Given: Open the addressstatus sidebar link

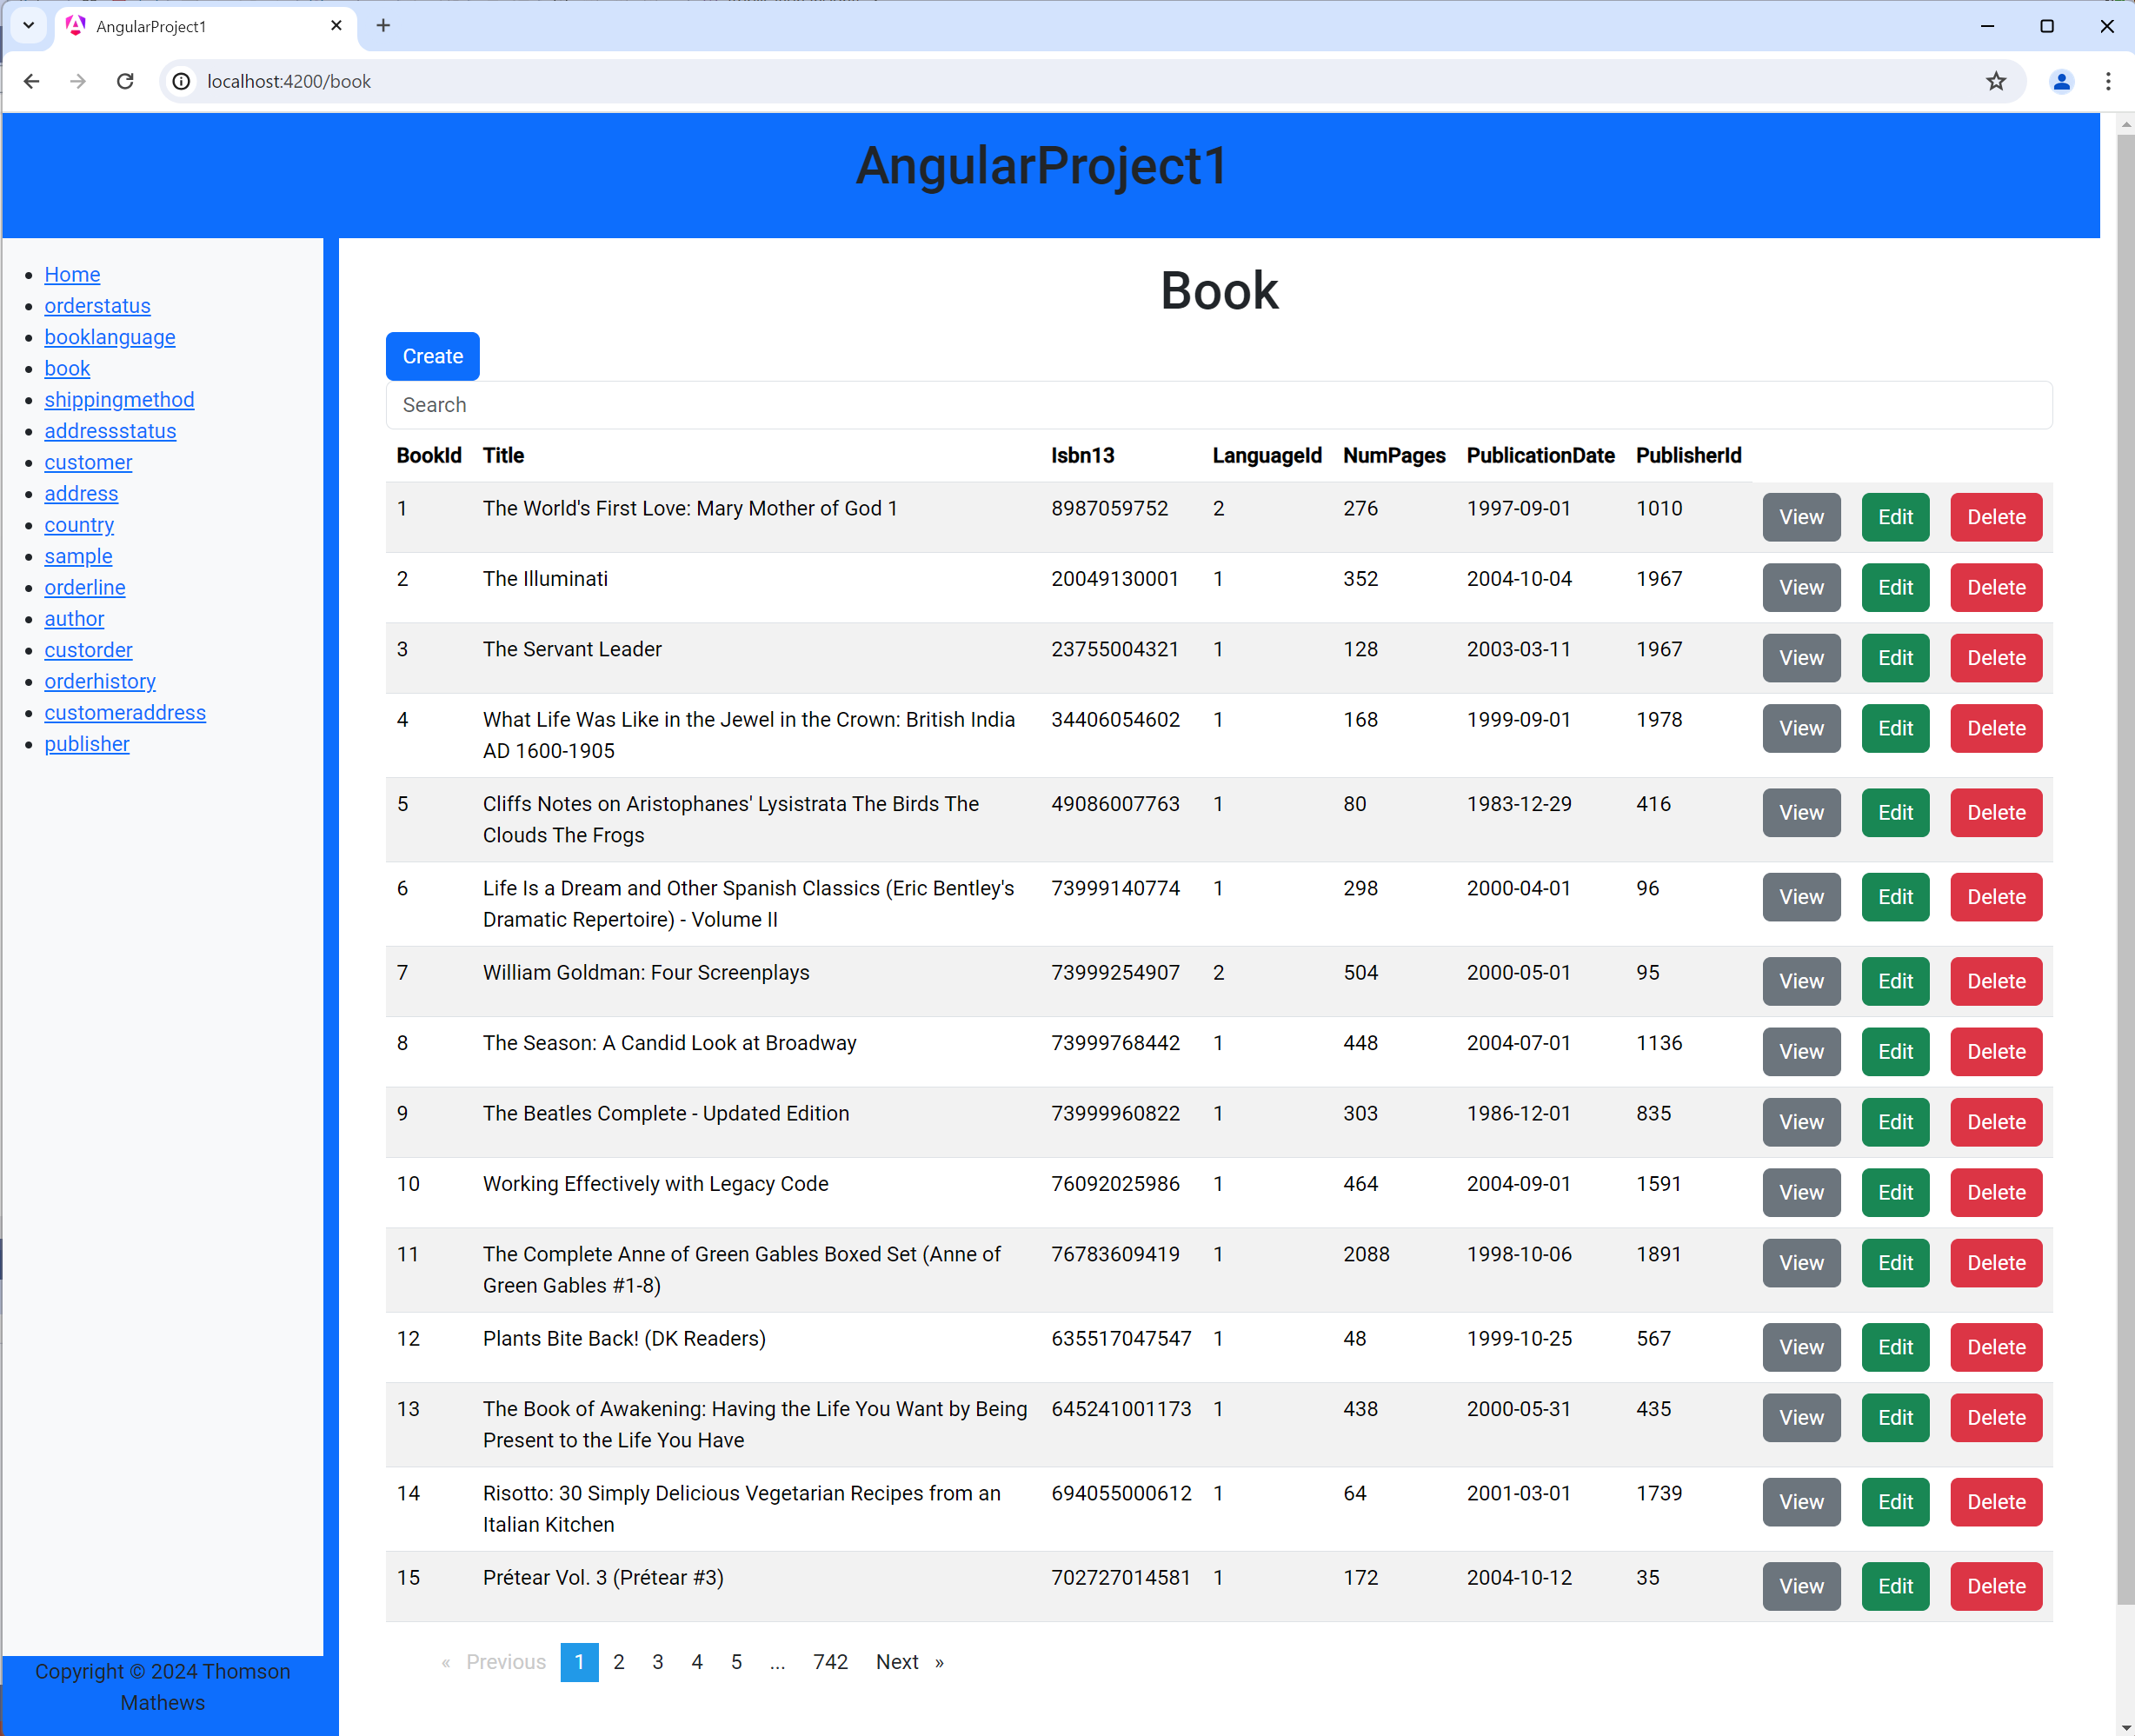Looking at the screenshot, I should point(110,431).
